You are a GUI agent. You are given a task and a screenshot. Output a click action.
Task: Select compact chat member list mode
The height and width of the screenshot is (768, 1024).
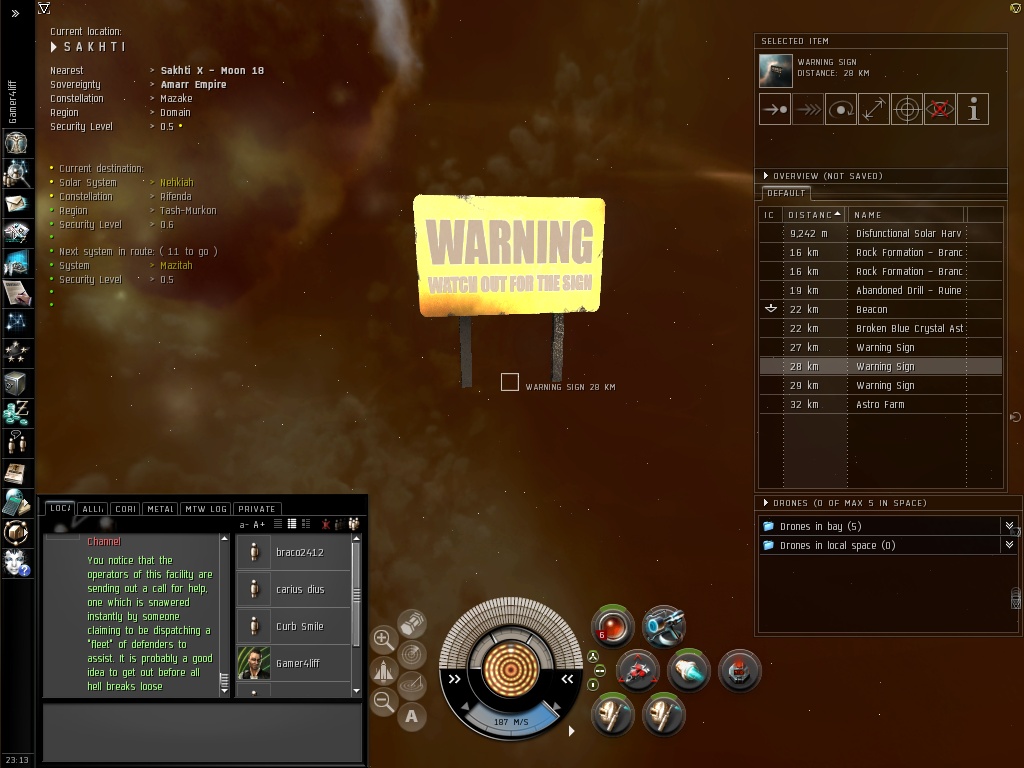[x=278, y=524]
